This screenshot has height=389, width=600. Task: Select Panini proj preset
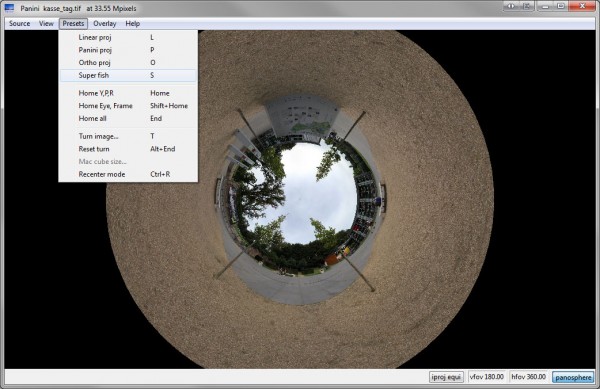[x=128, y=50]
